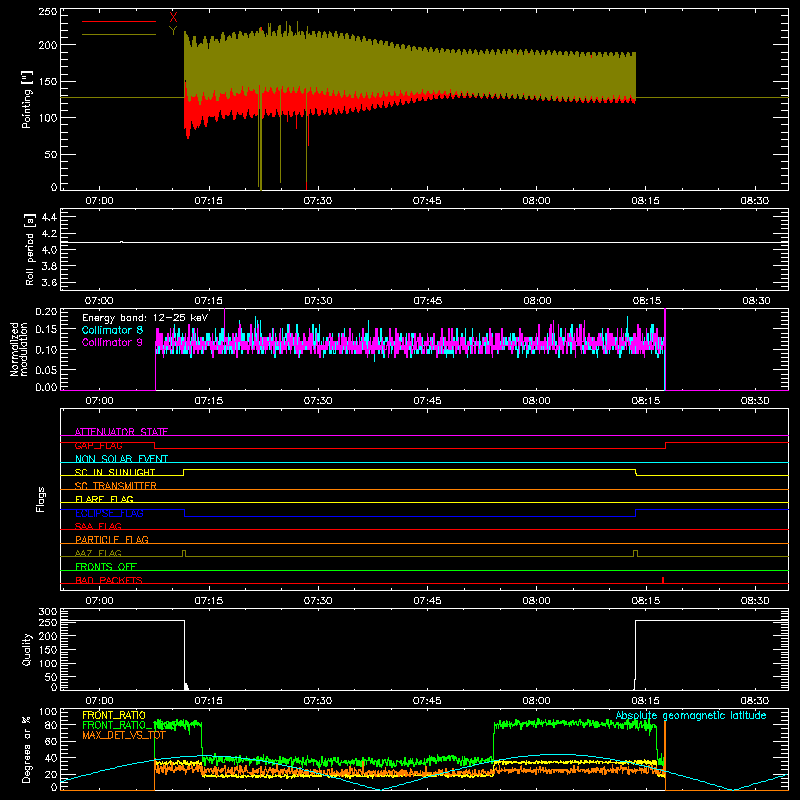Click the PARTICLE_FLAG label
The image size is (800, 800).
(112, 539)
